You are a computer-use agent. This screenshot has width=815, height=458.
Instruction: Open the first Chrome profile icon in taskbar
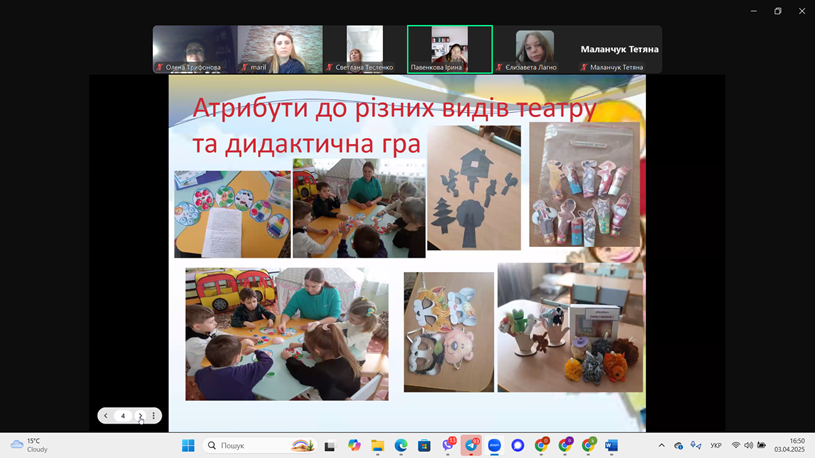click(541, 446)
